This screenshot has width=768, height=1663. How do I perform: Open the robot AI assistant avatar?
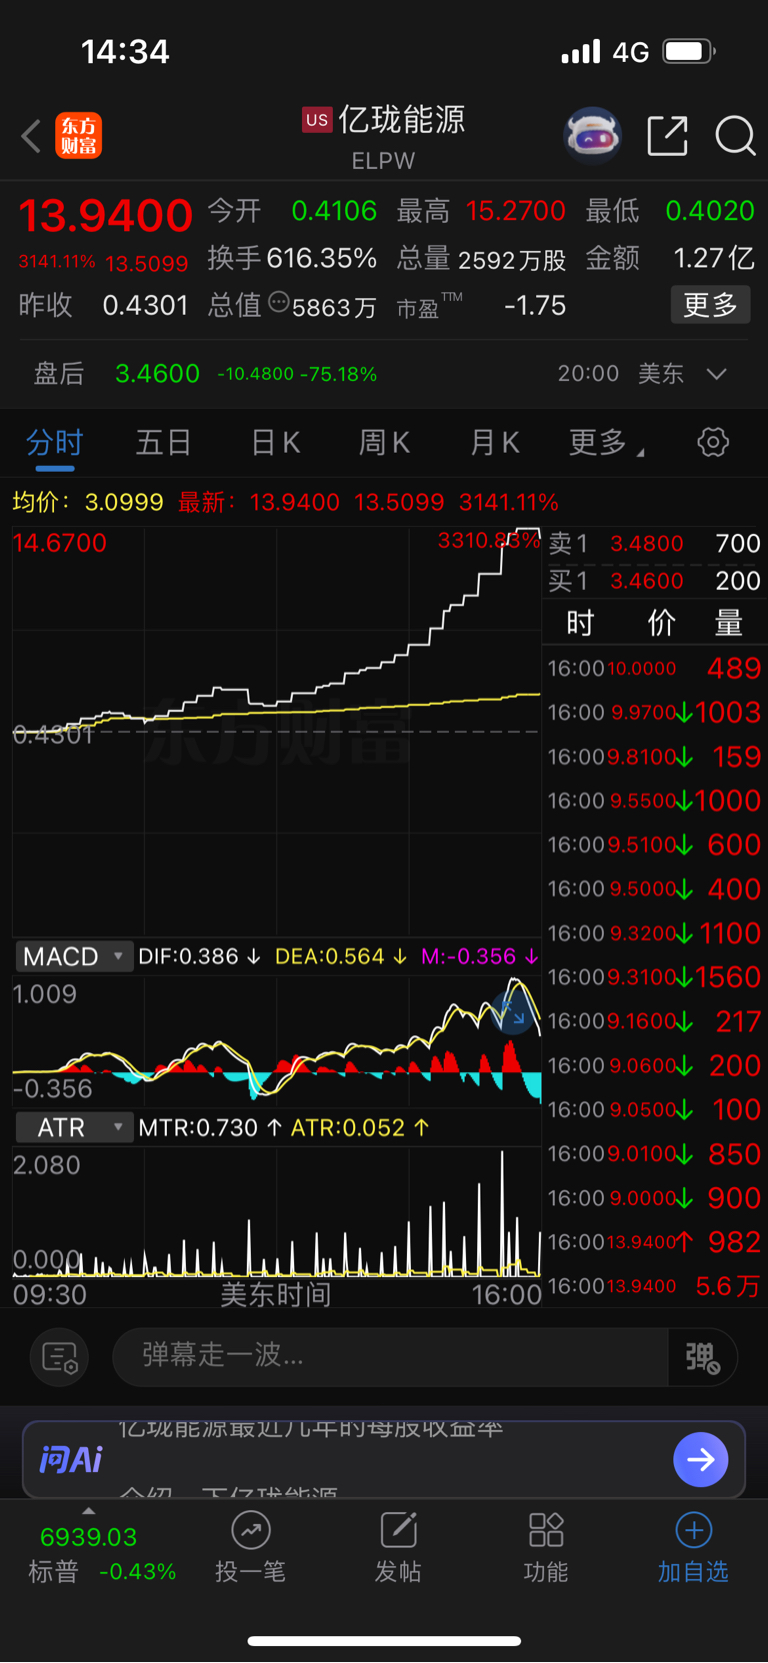592,135
